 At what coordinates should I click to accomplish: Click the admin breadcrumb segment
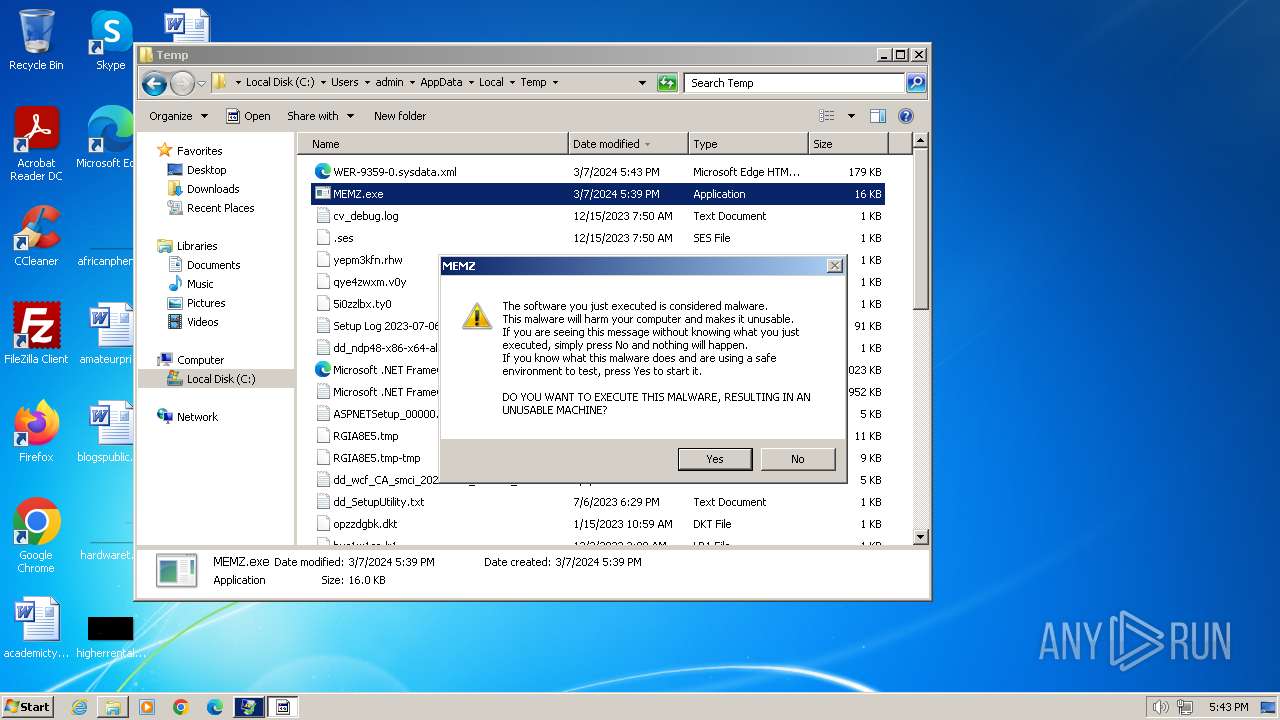click(x=389, y=83)
